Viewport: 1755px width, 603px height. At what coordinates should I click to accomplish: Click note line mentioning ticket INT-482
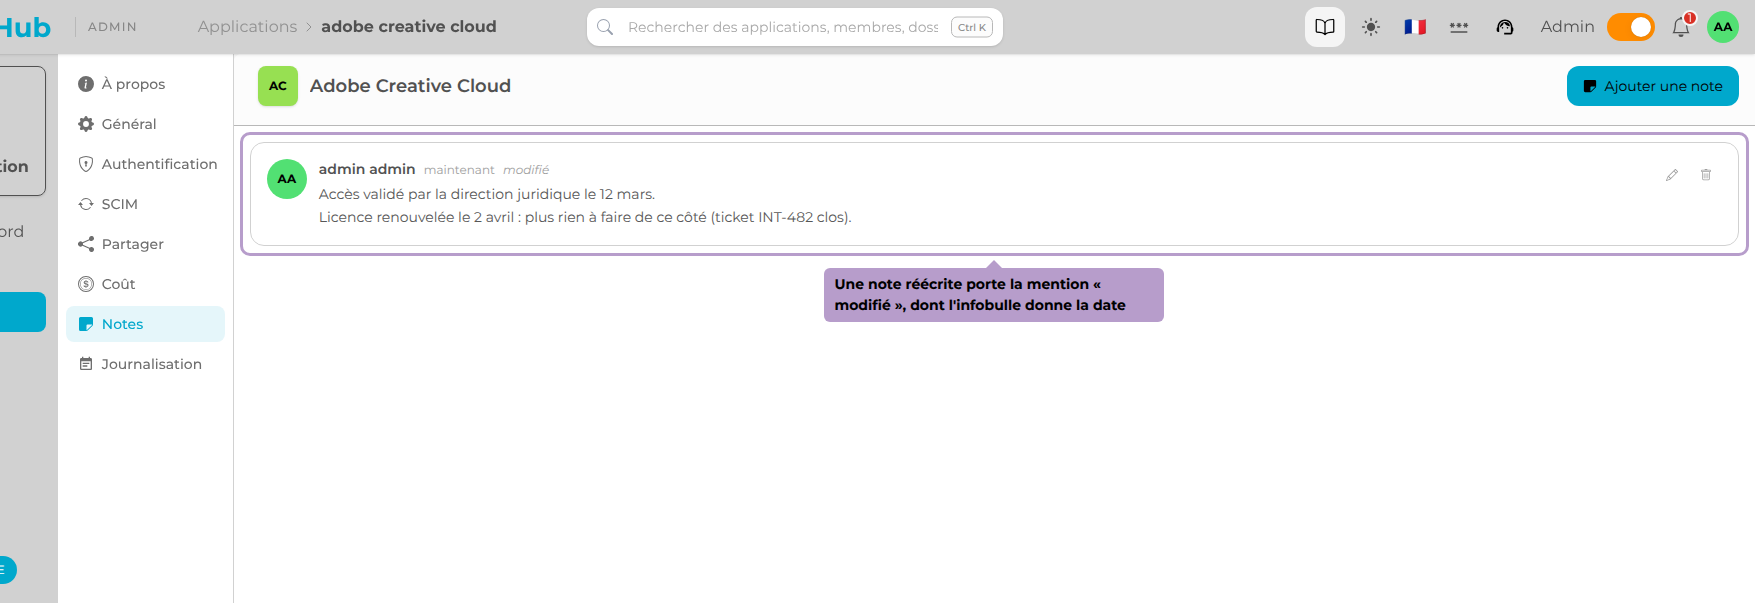pyautogui.click(x=585, y=217)
